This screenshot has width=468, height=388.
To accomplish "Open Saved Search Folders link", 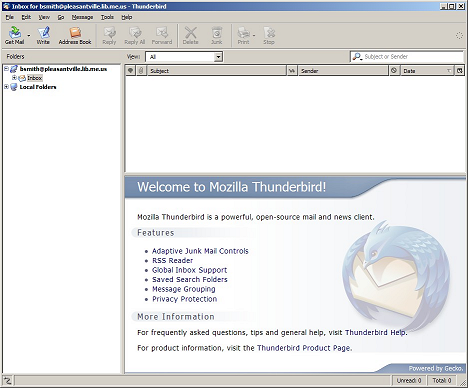I will tap(190, 280).
